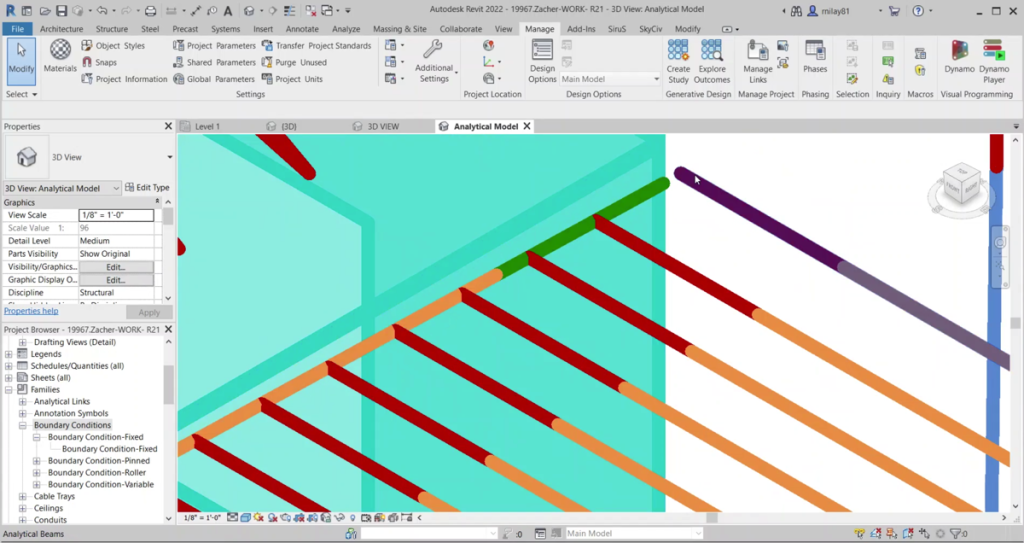Open Explore Outcomes
1024x543 pixels.
pyautogui.click(x=711, y=61)
